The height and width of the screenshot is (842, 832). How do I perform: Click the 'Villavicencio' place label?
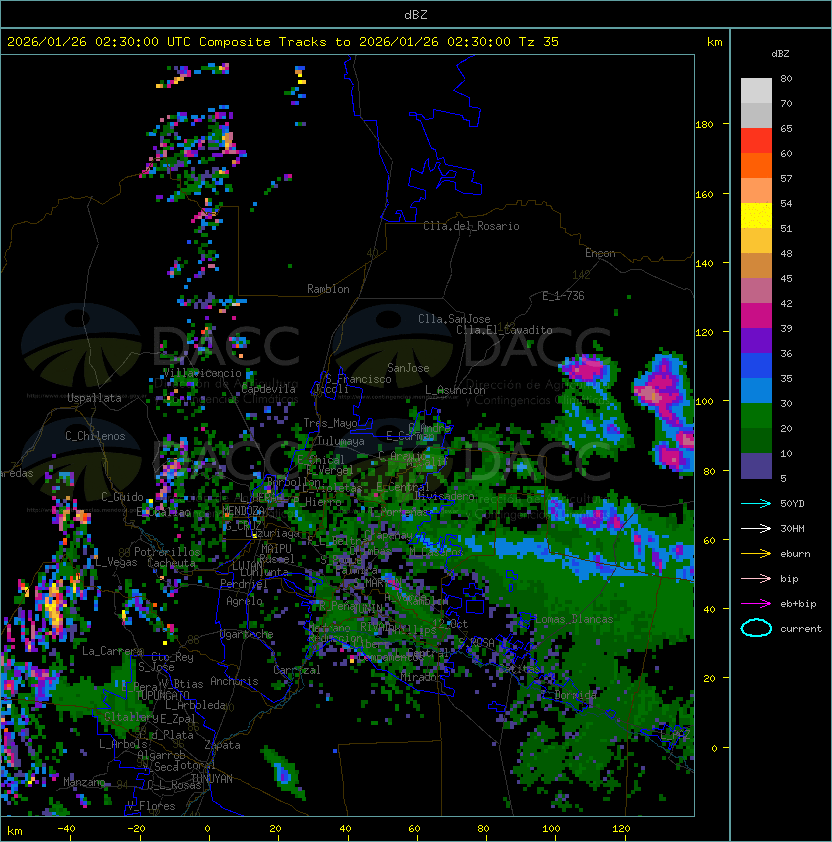(x=202, y=373)
